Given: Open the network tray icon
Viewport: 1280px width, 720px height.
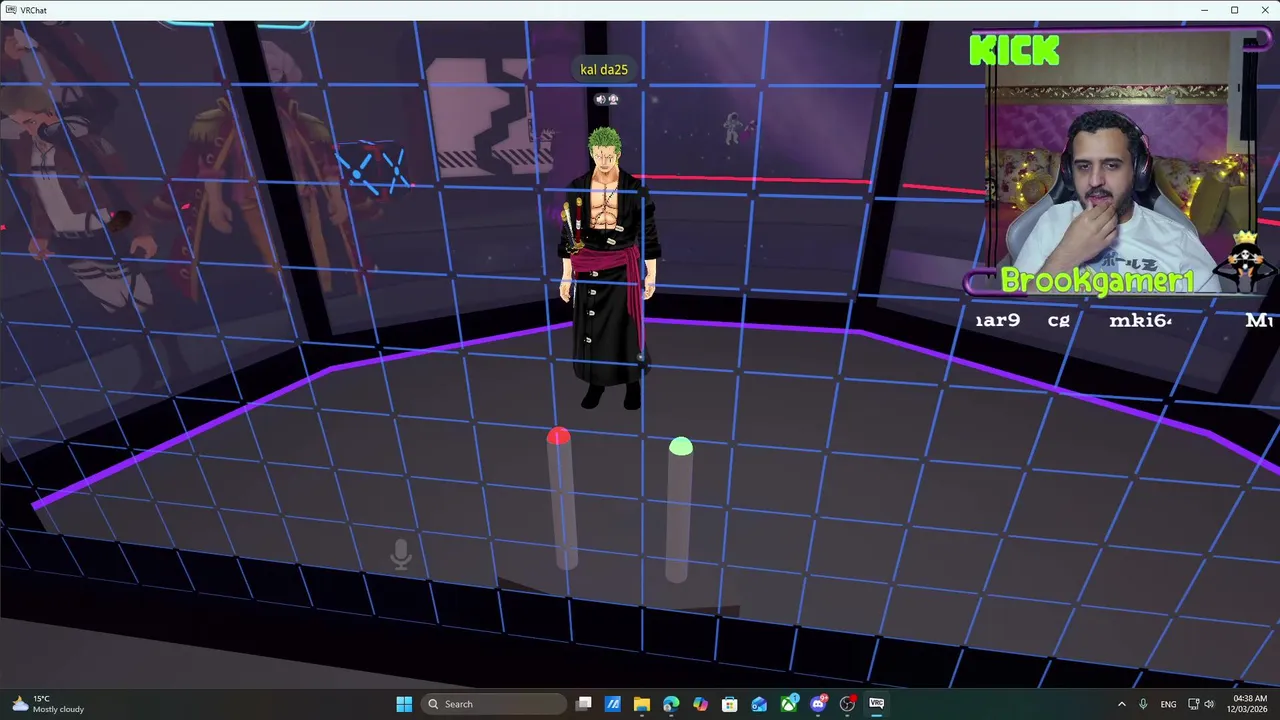Looking at the screenshot, I should point(1193,704).
